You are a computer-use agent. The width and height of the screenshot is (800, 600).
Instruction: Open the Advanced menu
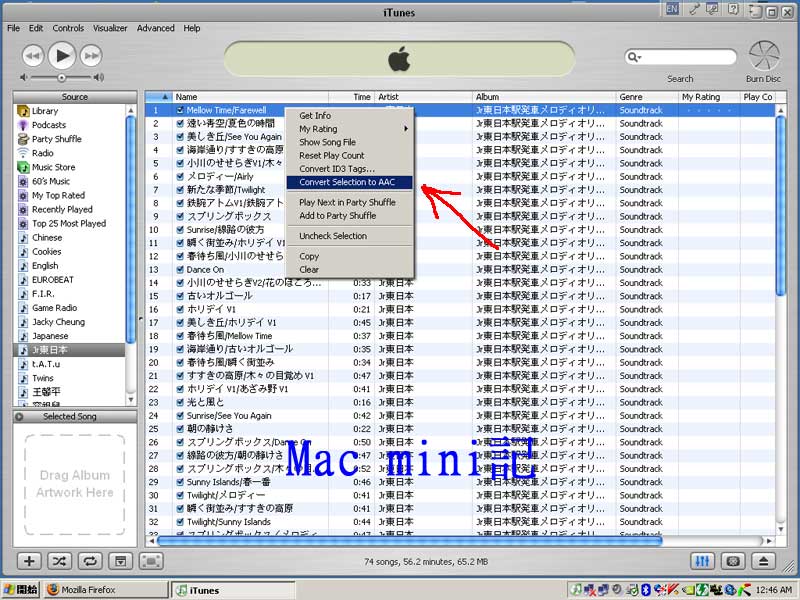point(155,29)
